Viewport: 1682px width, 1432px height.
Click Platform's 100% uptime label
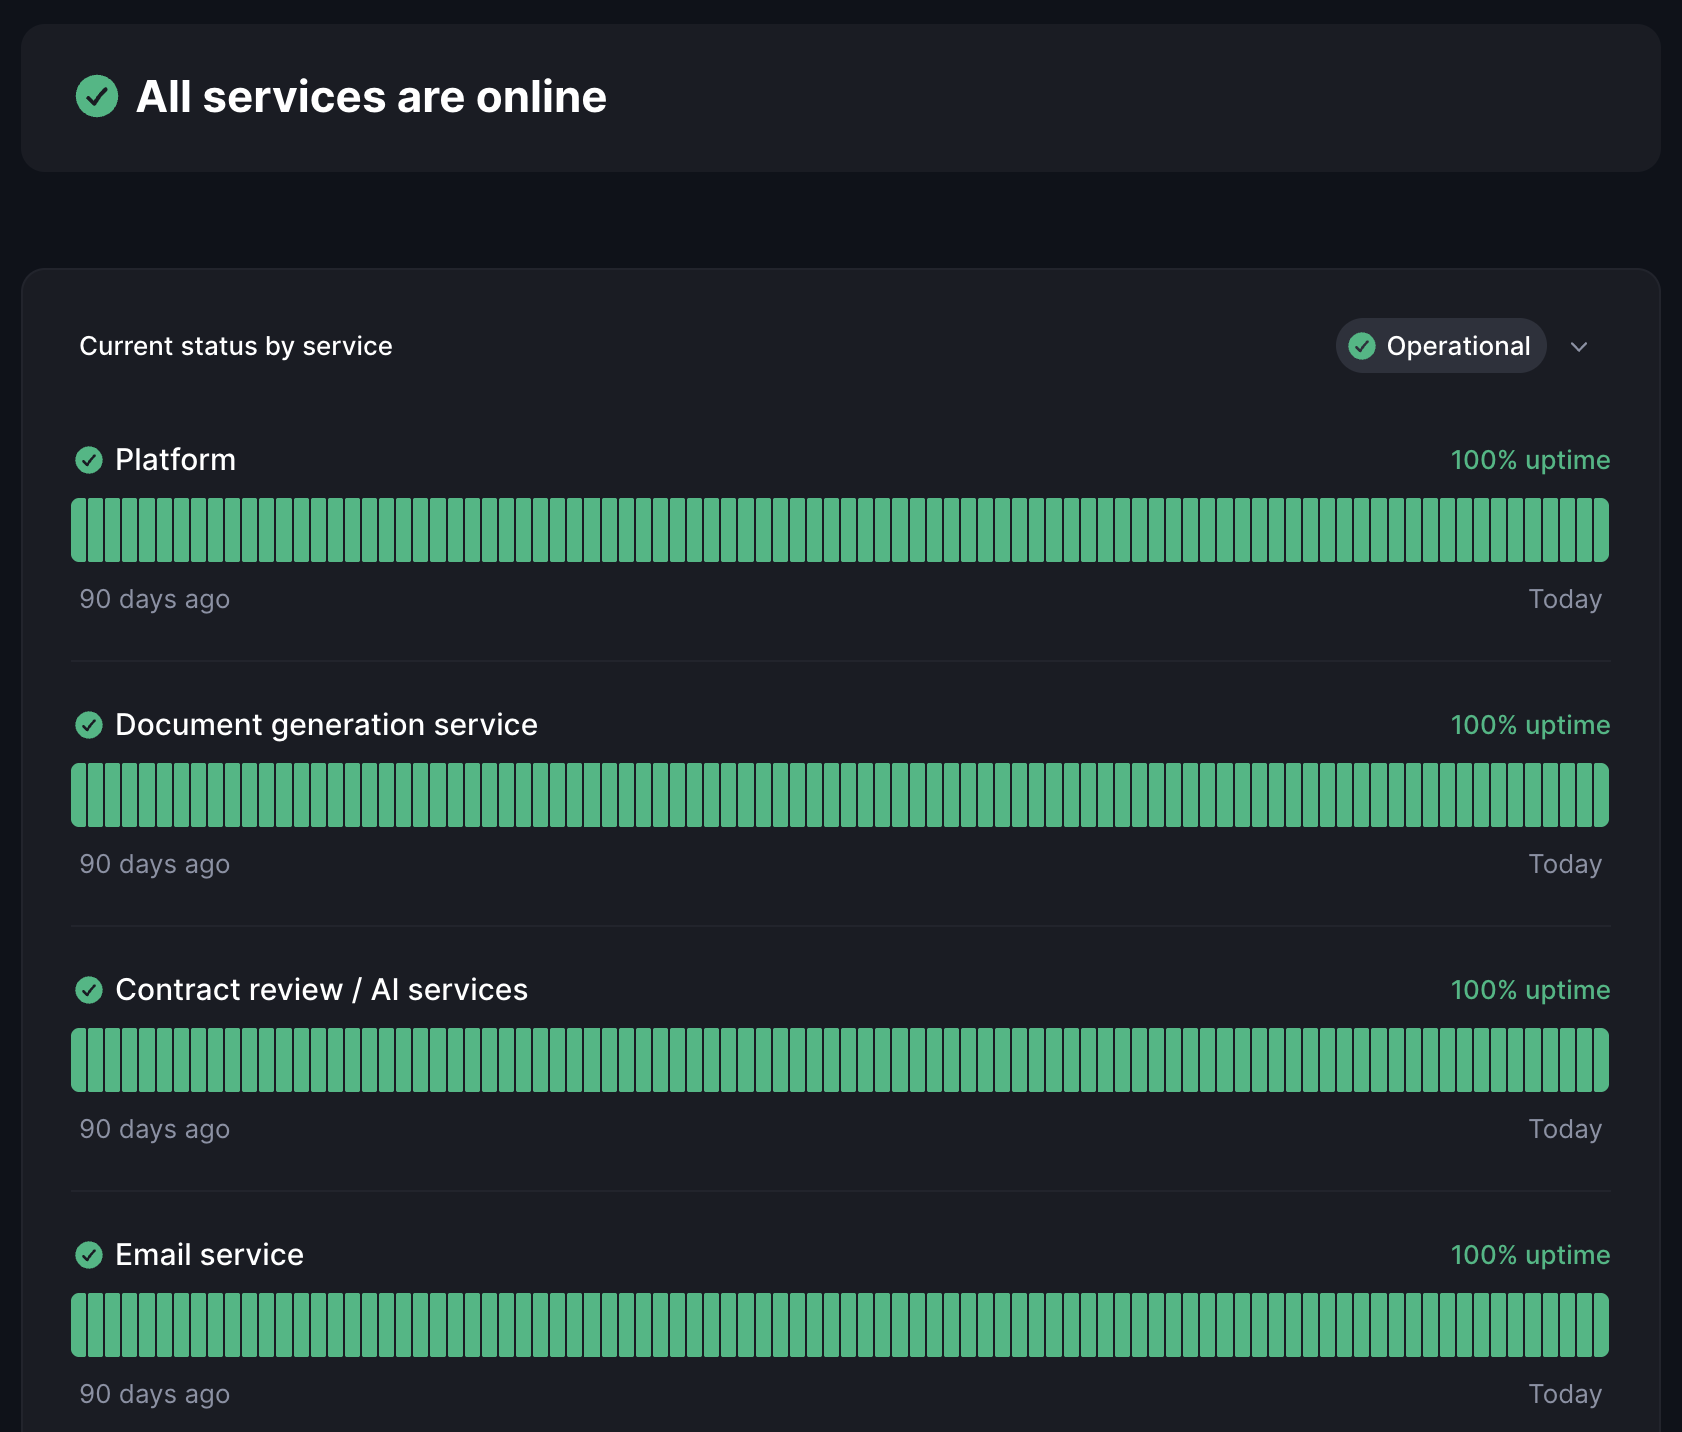click(1530, 460)
